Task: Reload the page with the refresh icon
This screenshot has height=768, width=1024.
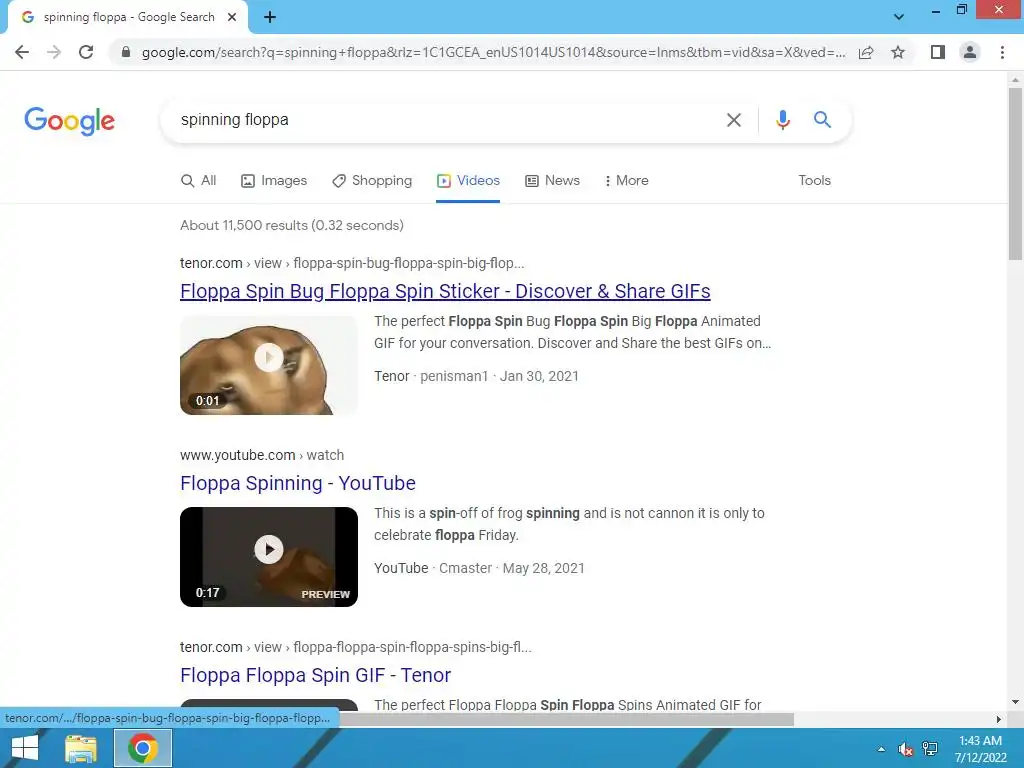Action: (x=86, y=52)
